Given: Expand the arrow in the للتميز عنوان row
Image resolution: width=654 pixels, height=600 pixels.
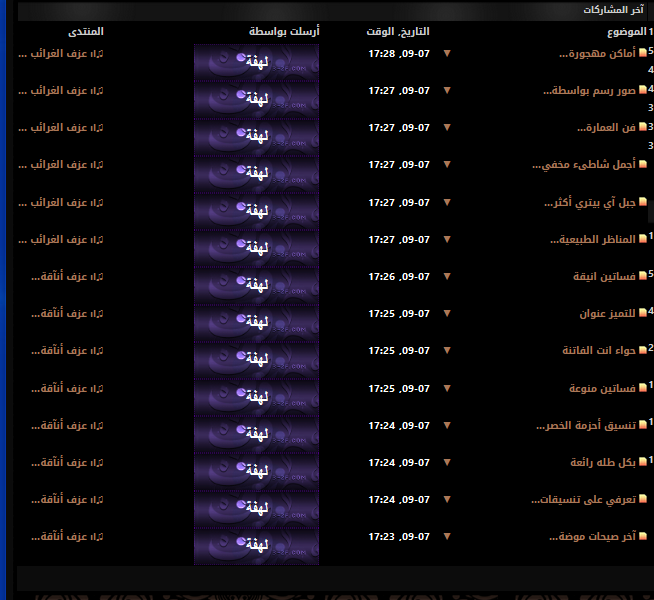Looking at the screenshot, I should coord(447,313).
